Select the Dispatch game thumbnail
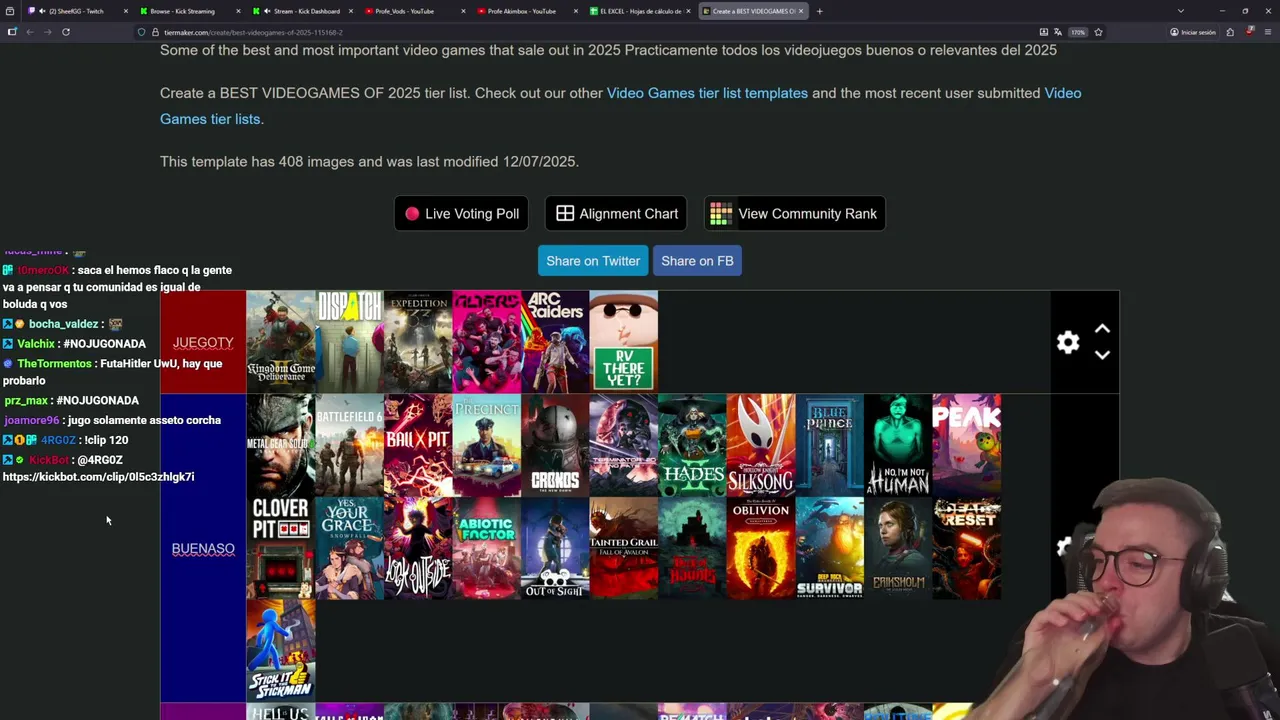 (x=349, y=342)
